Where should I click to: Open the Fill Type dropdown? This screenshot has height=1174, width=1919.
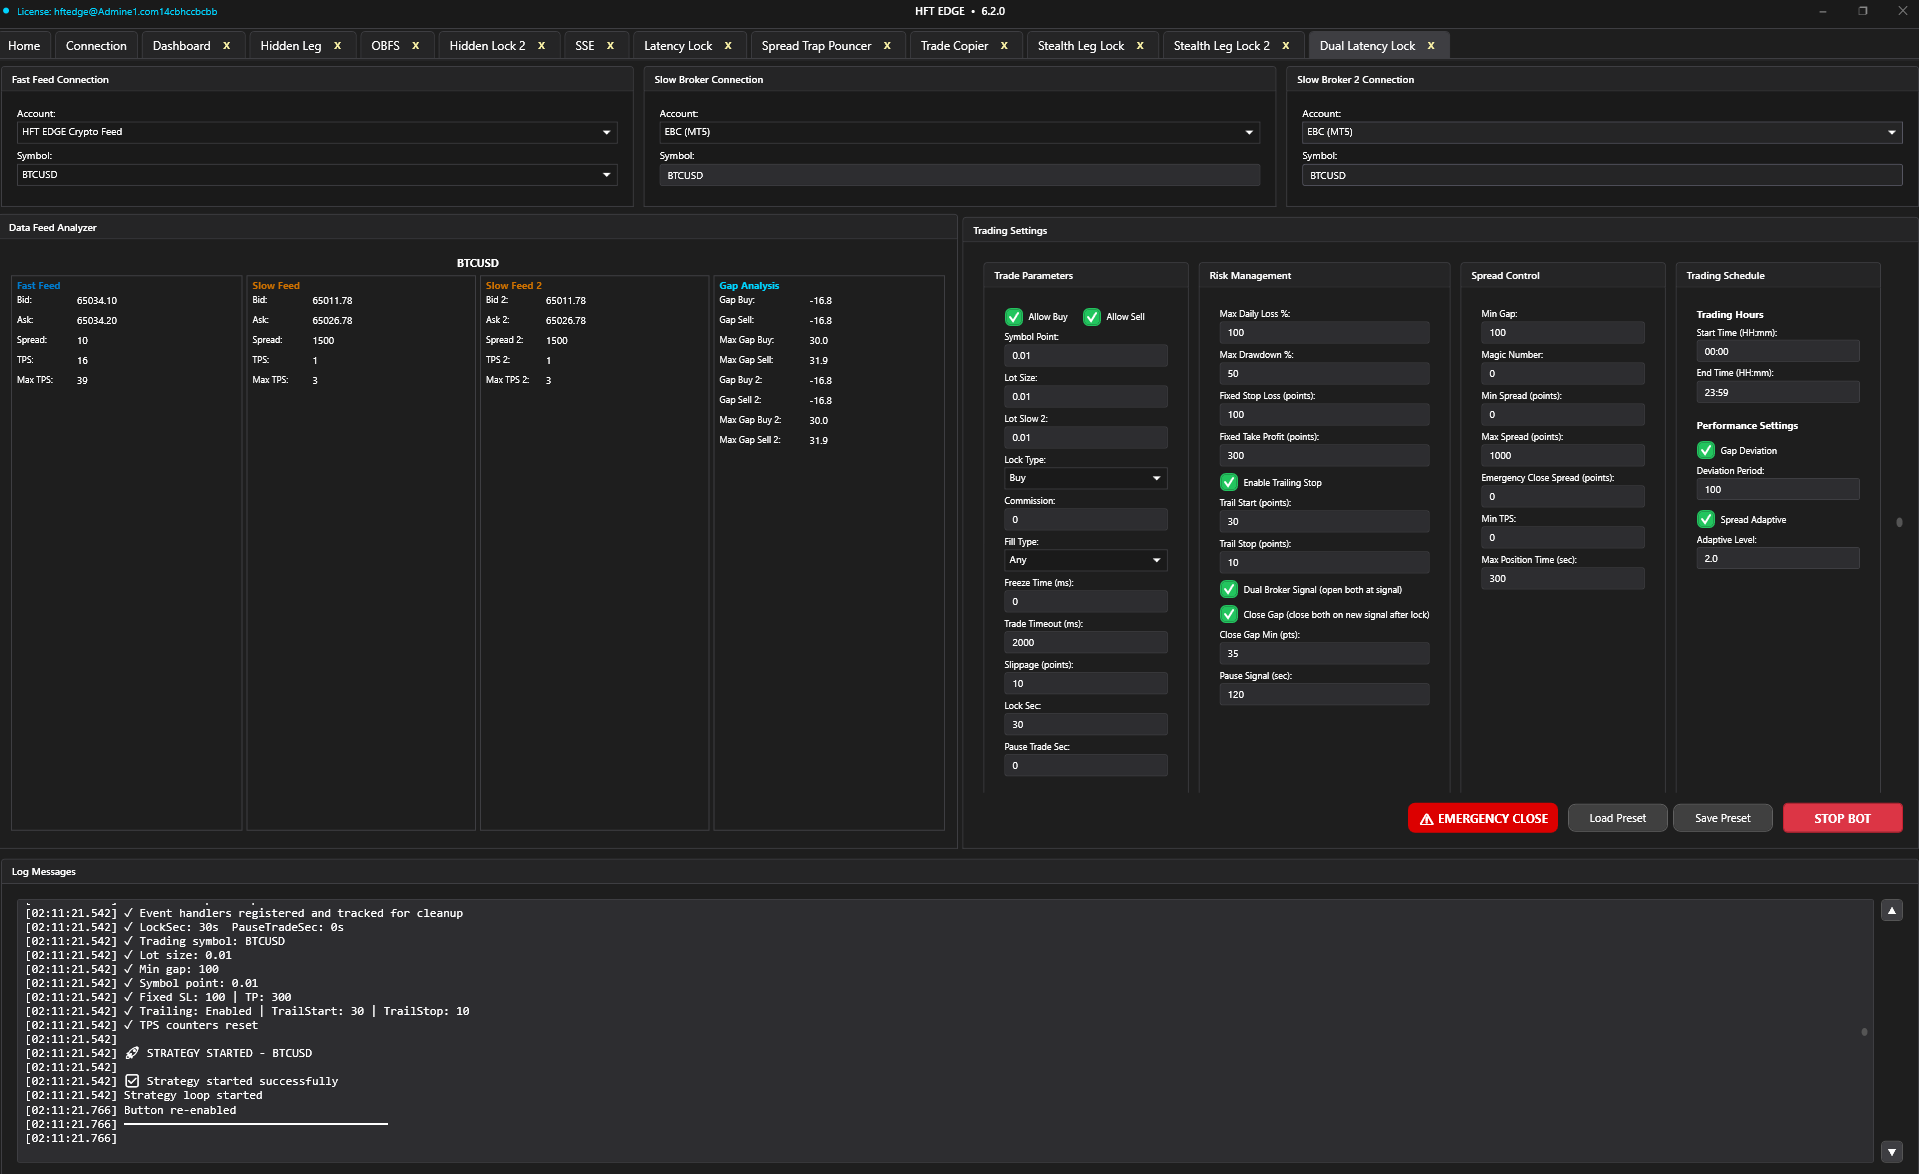[1085, 560]
